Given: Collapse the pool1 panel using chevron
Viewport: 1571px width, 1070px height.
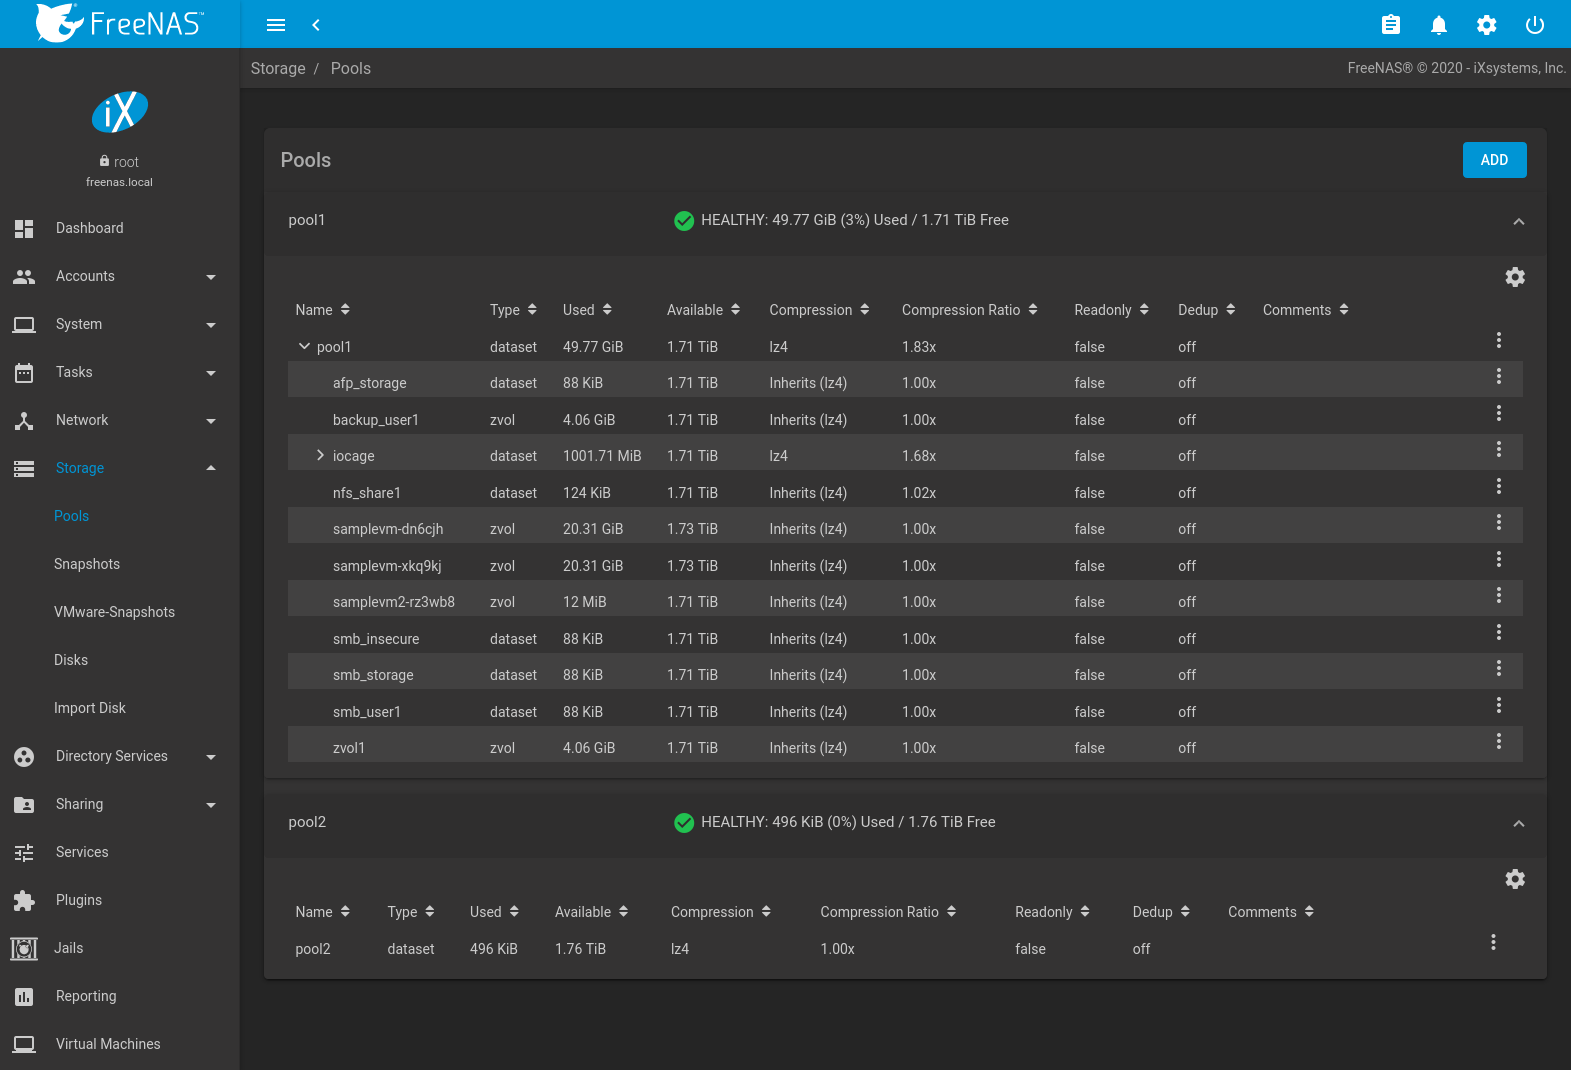Looking at the screenshot, I should click(x=1518, y=221).
